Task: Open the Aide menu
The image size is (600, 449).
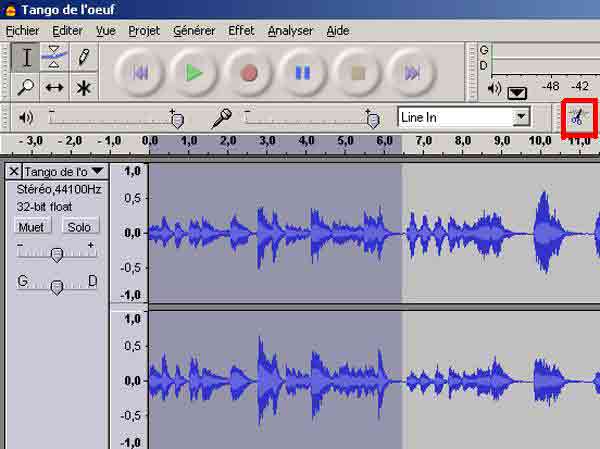Action: point(338,31)
